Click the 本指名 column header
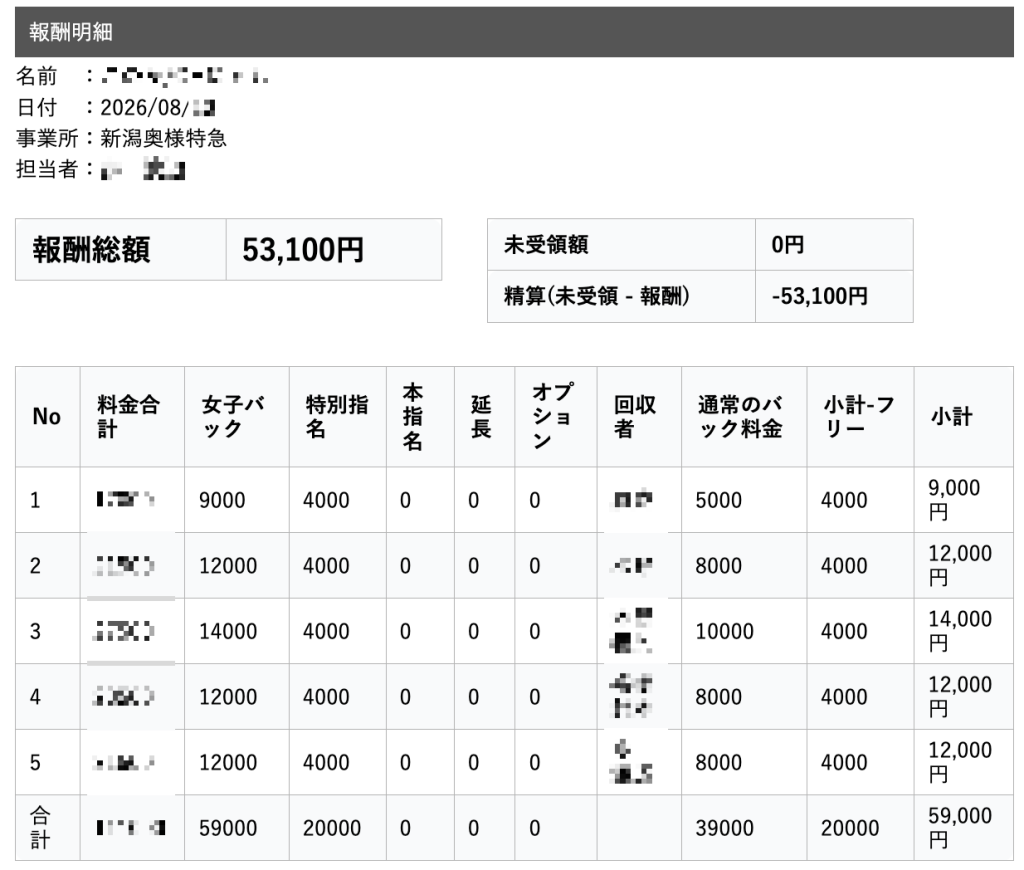This screenshot has width=1024, height=870. coord(420,417)
